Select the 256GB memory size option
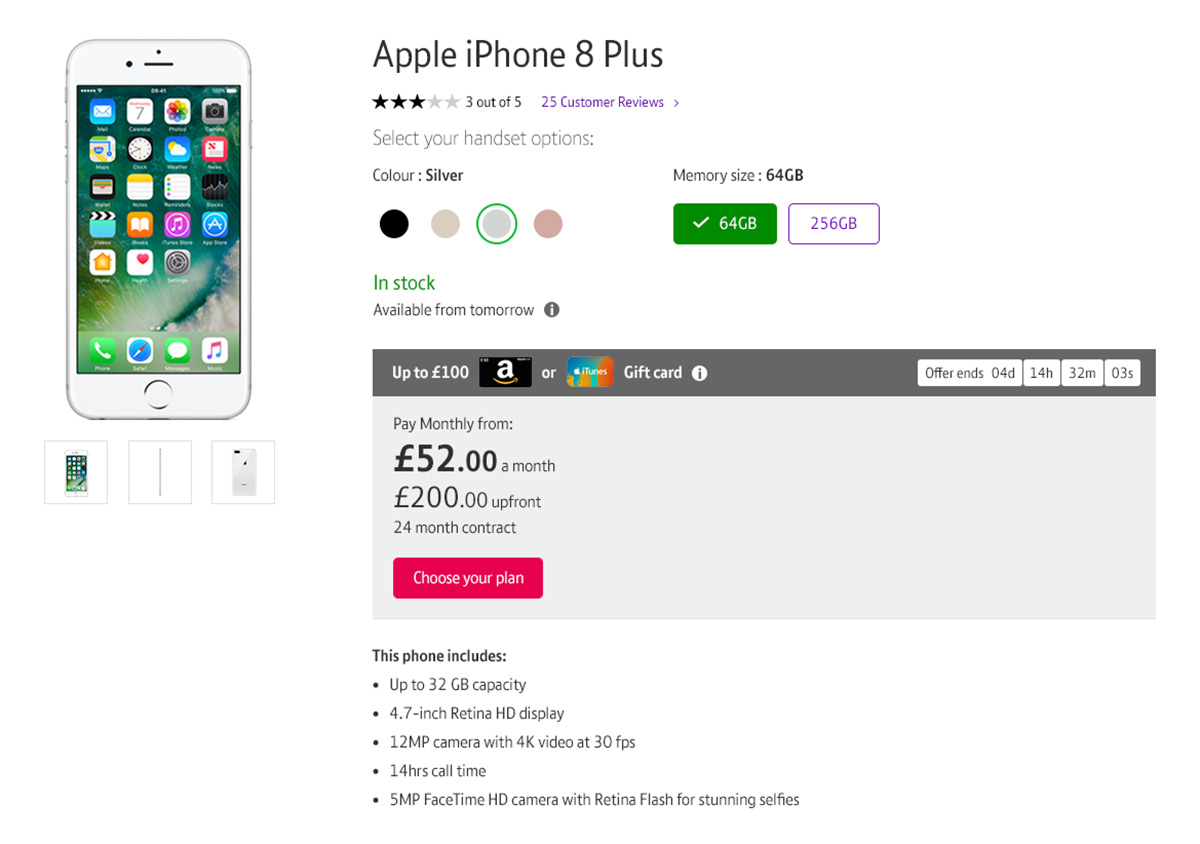This screenshot has height=844, width=1200. 834,224
